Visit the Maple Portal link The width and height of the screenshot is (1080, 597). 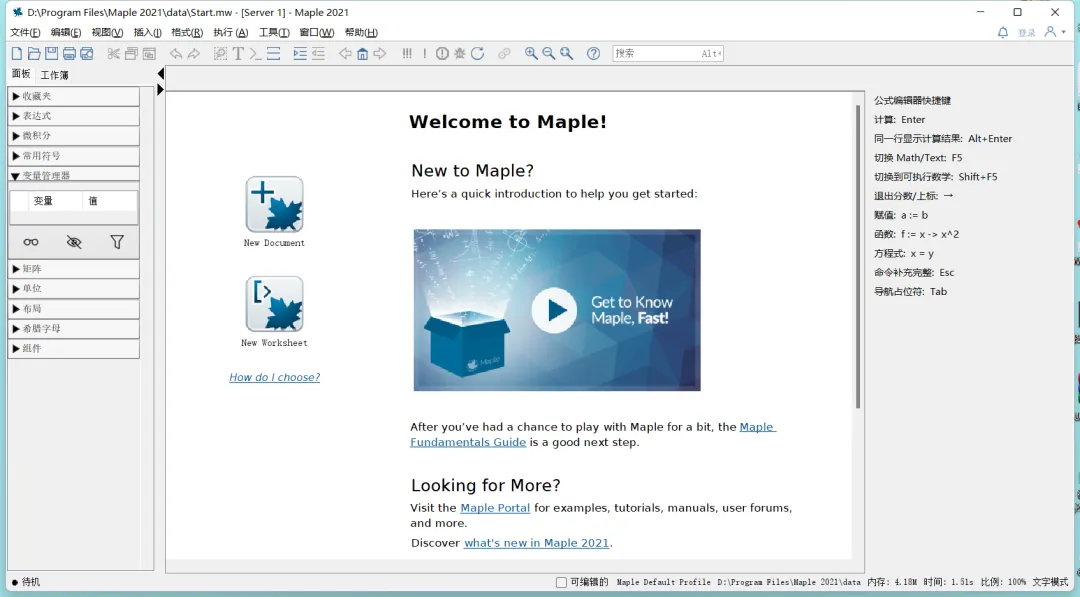click(495, 508)
